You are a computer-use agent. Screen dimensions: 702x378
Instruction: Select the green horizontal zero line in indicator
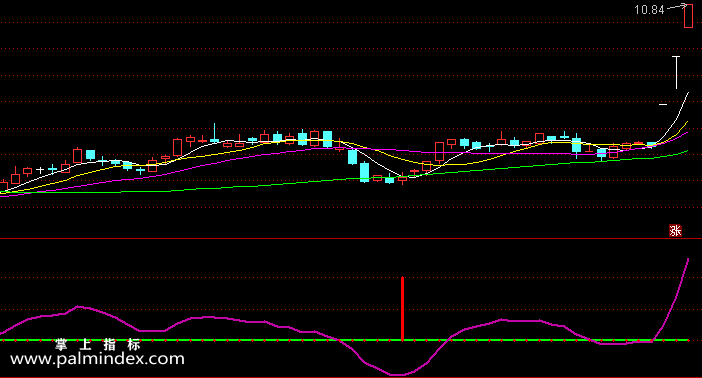(344, 340)
